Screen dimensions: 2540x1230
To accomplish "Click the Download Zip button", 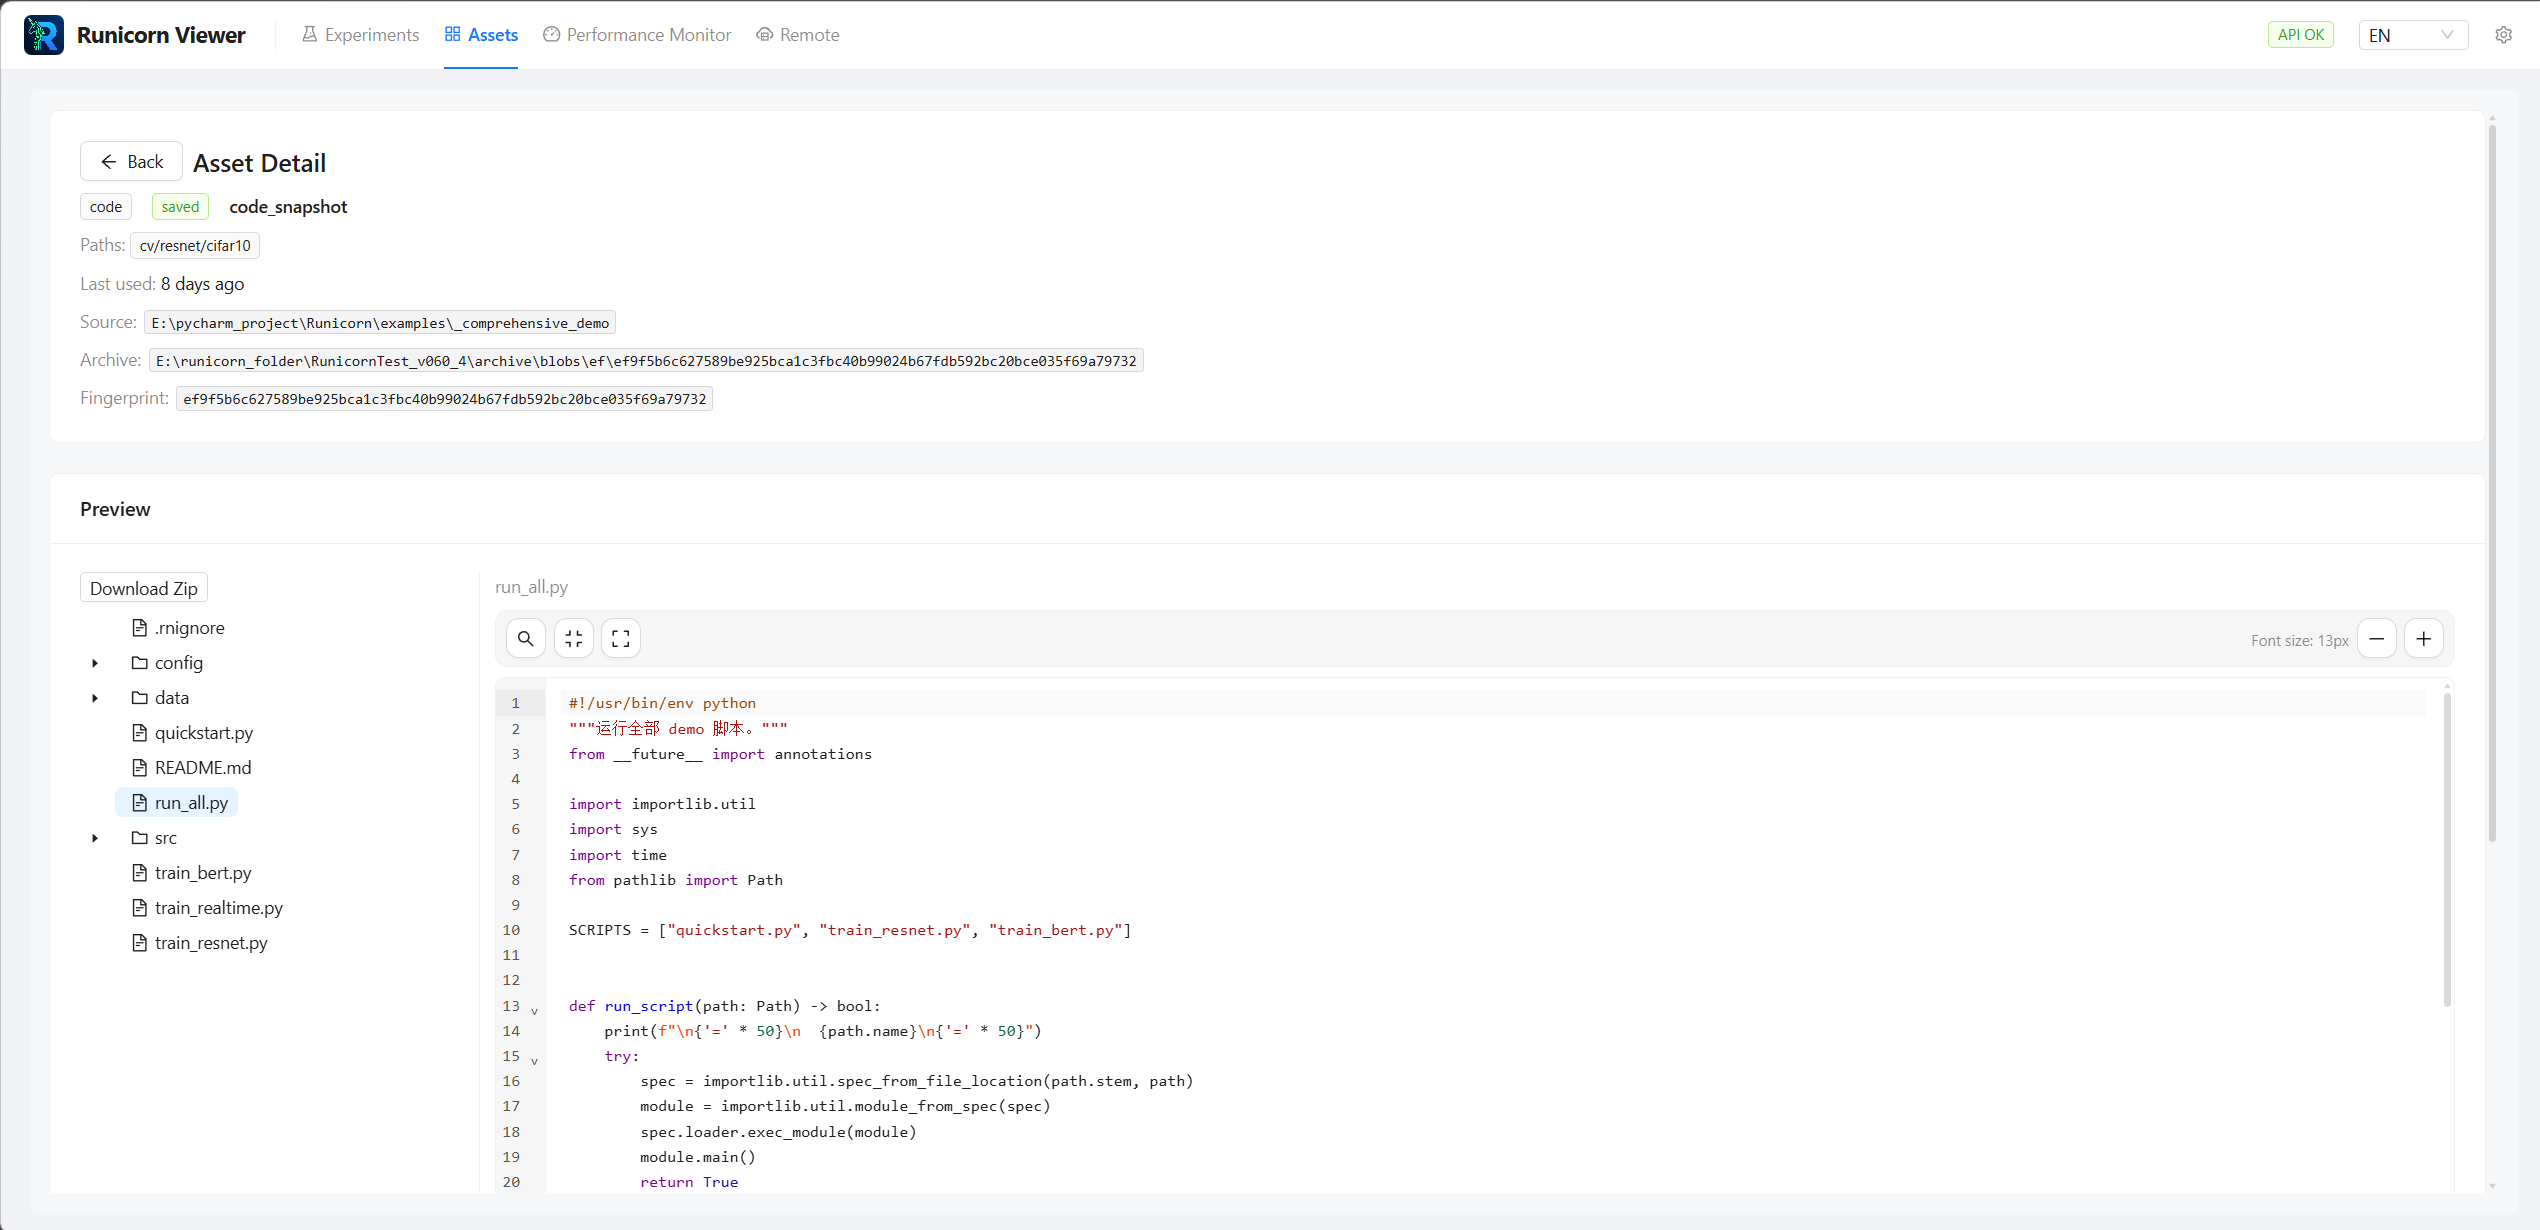I will [x=143, y=588].
